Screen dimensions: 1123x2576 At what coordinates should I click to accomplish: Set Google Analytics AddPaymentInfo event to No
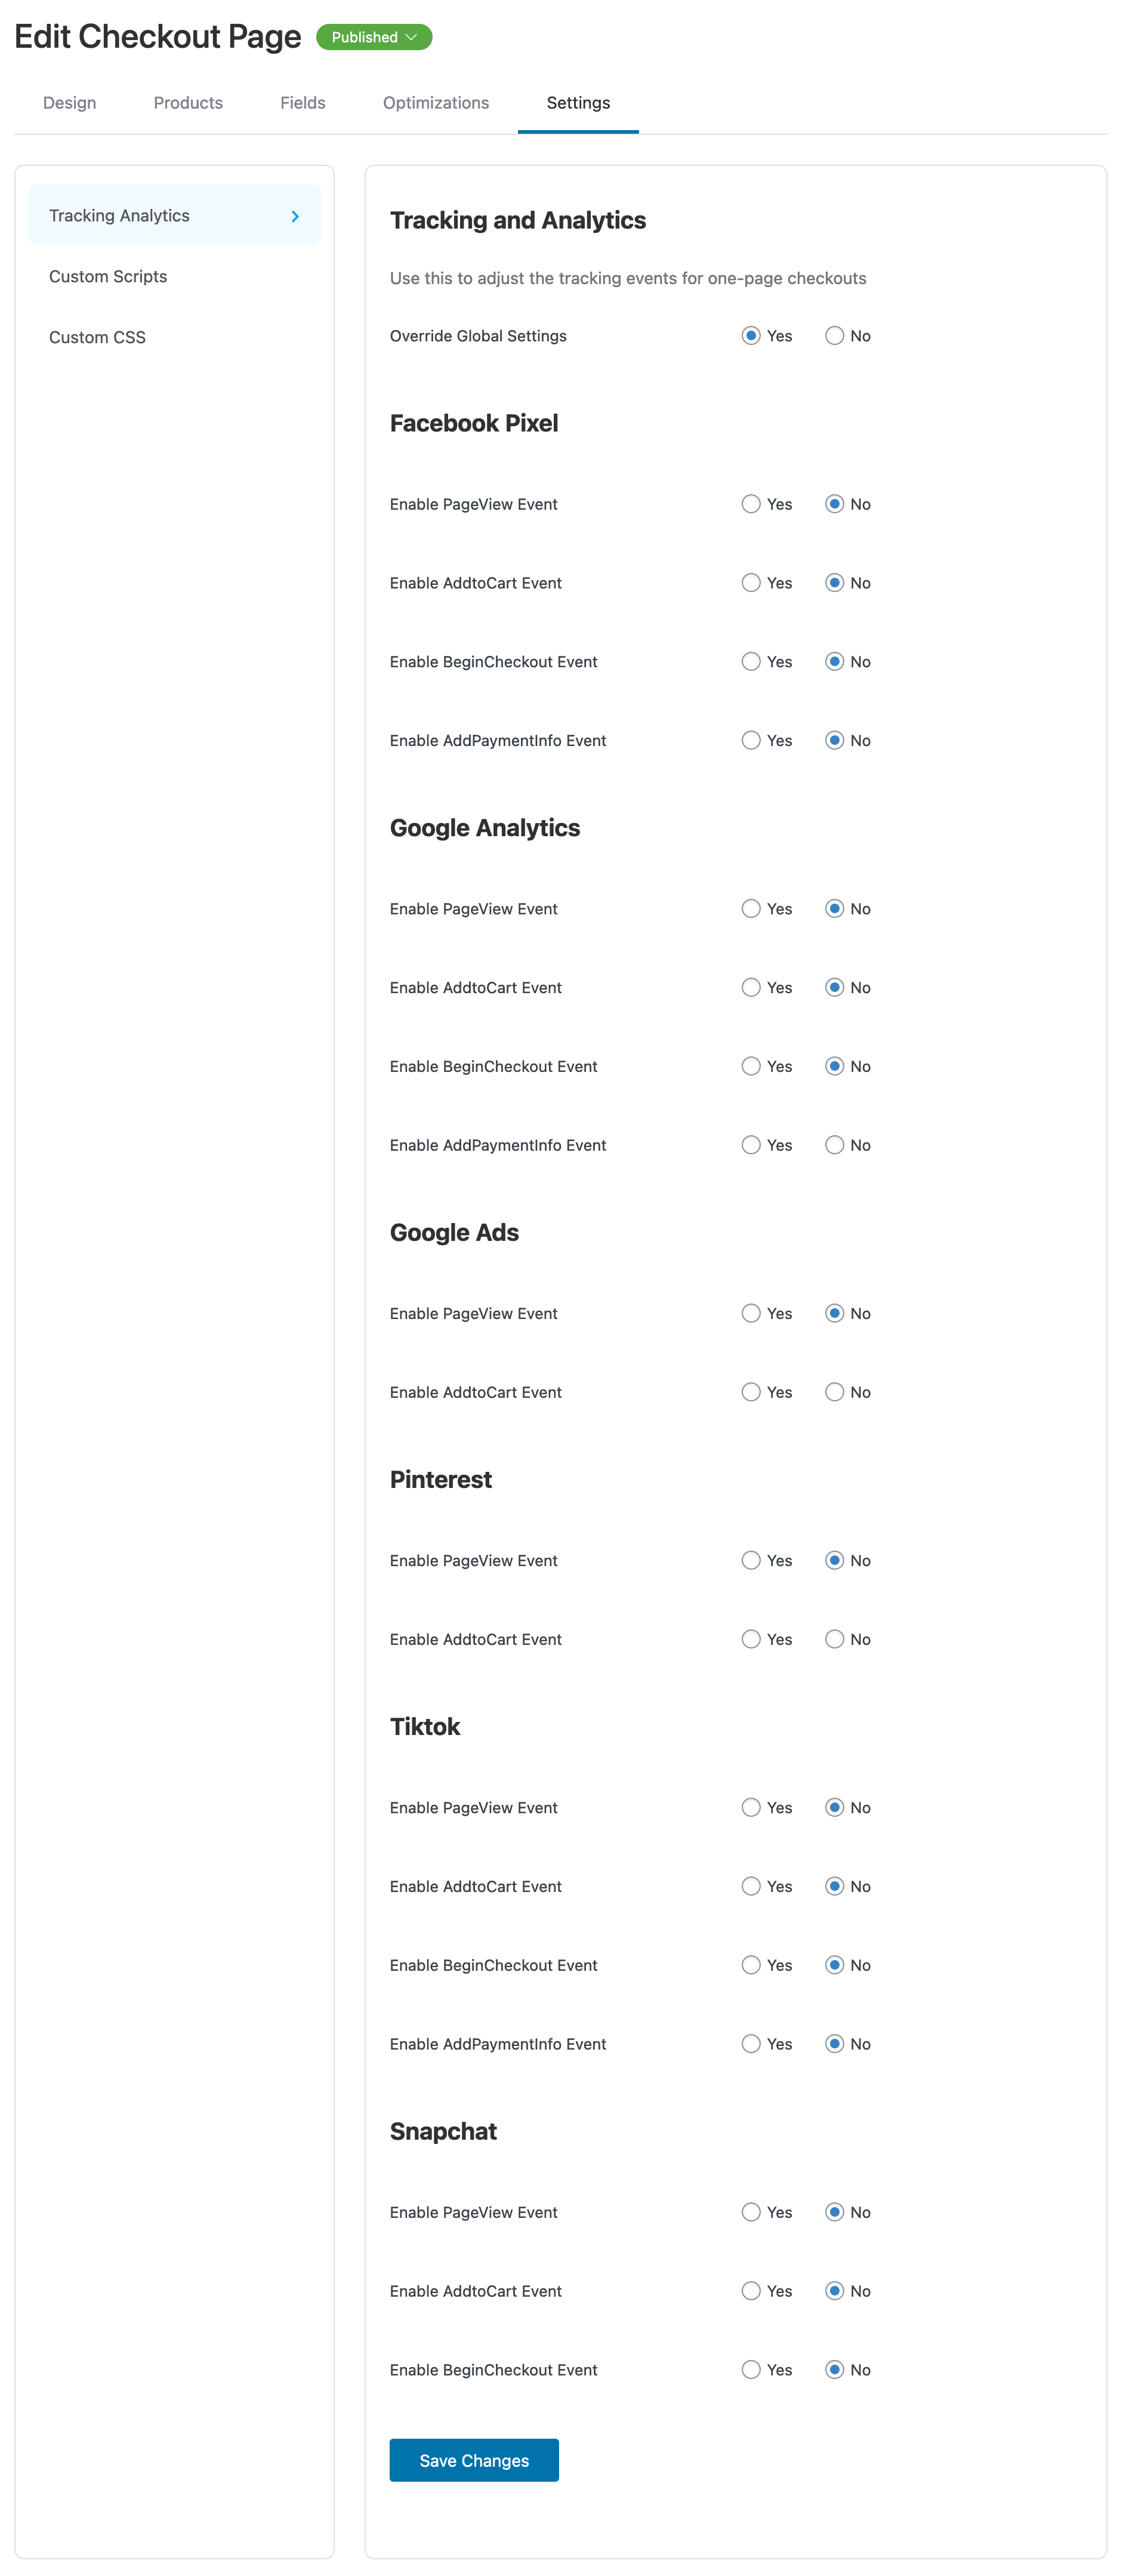tap(834, 1145)
